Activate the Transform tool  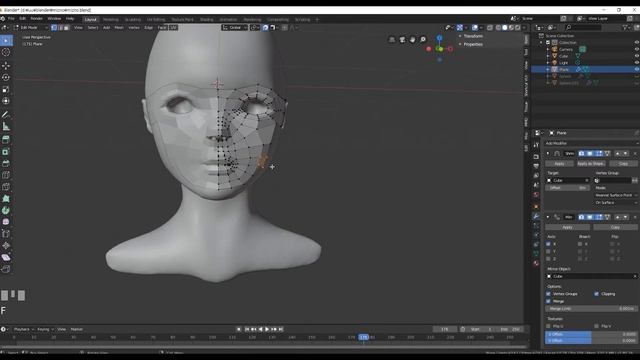6,101
